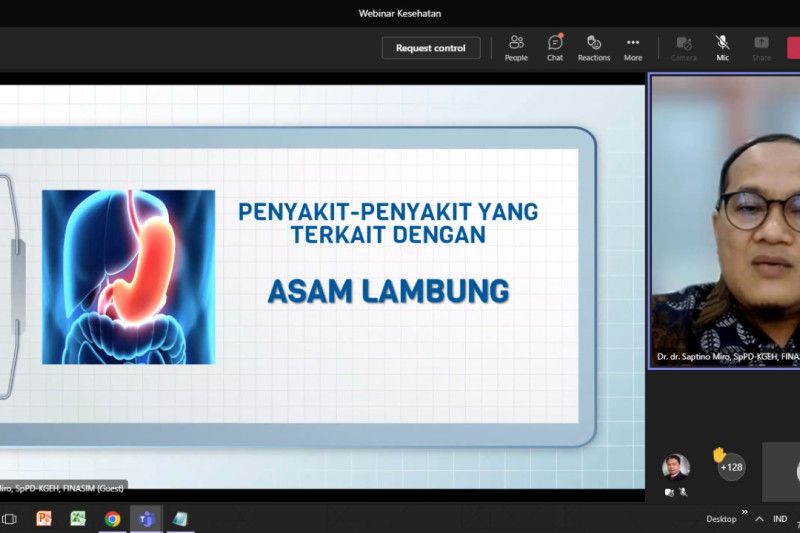Image resolution: width=800 pixels, height=533 pixels.
Task: Switch to Chrome in the taskbar
Action: point(112,518)
